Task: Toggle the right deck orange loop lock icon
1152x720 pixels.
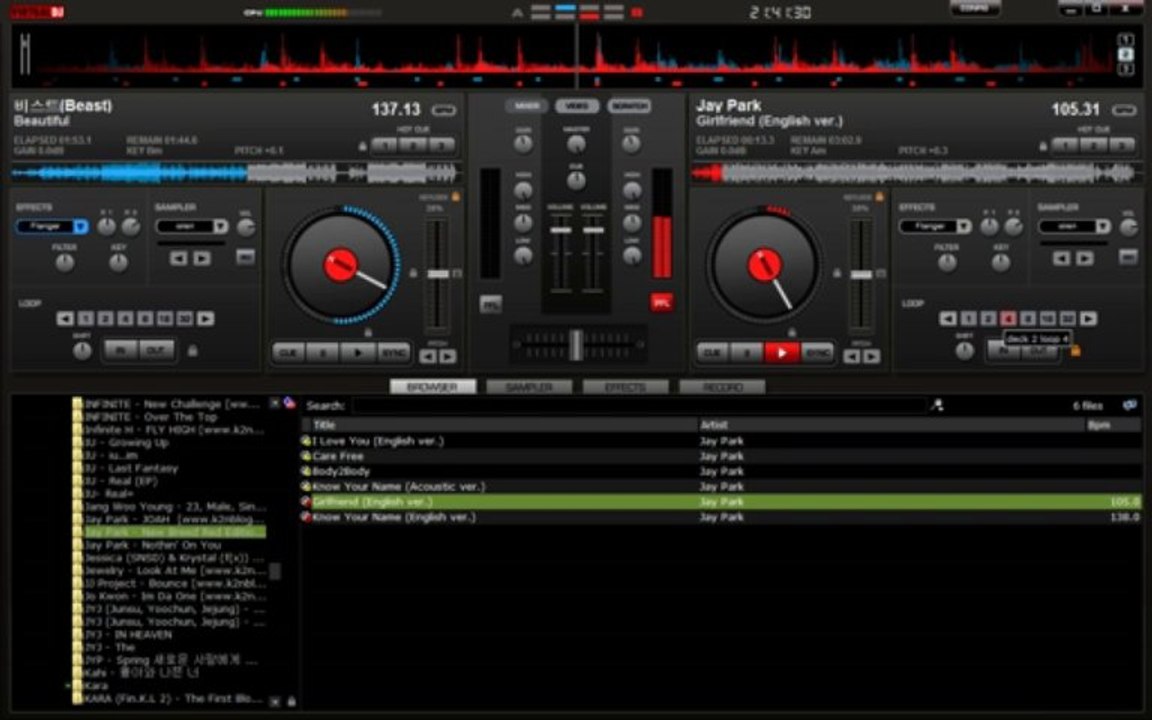Action: point(1076,351)
